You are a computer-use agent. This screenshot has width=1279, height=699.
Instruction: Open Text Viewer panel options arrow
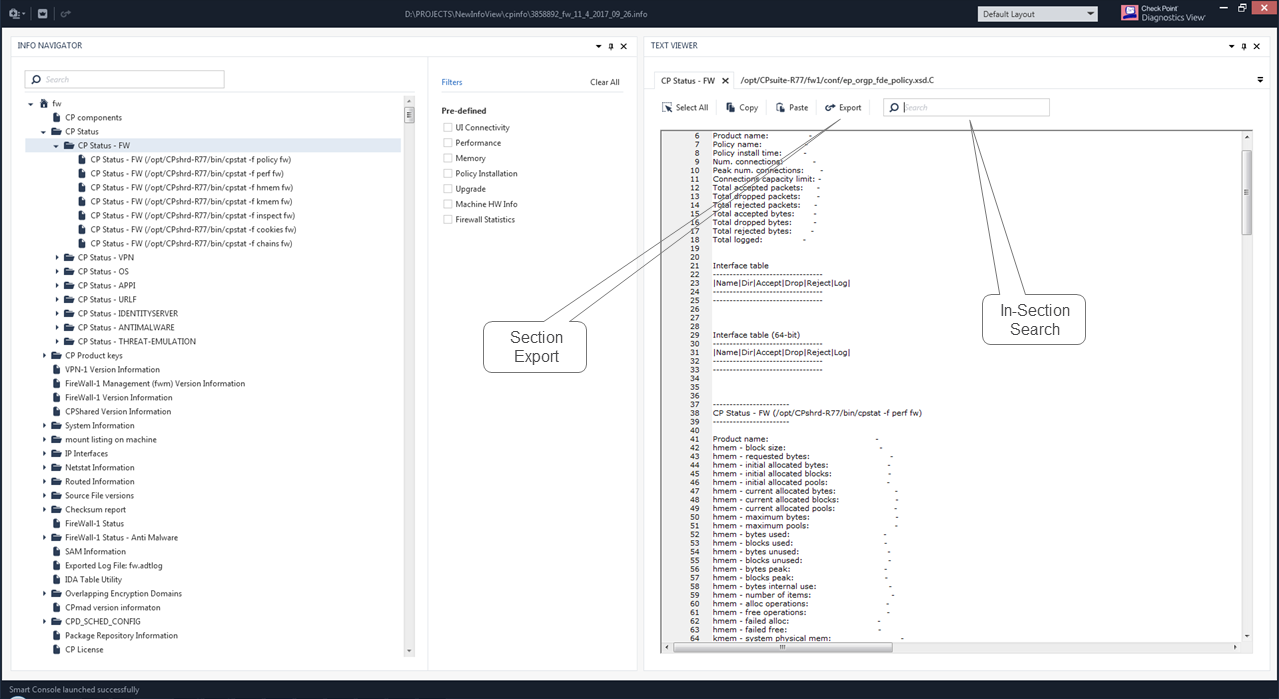pos(1232,46)
